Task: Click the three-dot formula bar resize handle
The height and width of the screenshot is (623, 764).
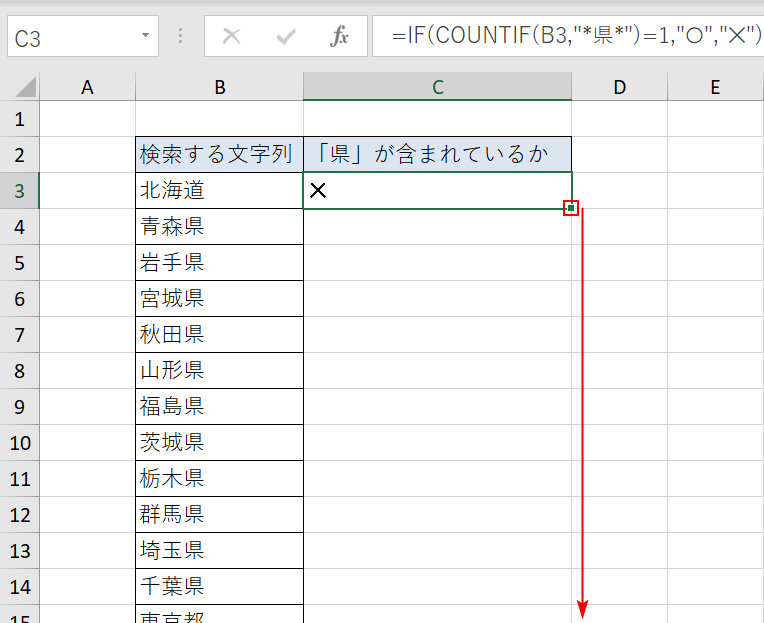Action: click(181, 36)
